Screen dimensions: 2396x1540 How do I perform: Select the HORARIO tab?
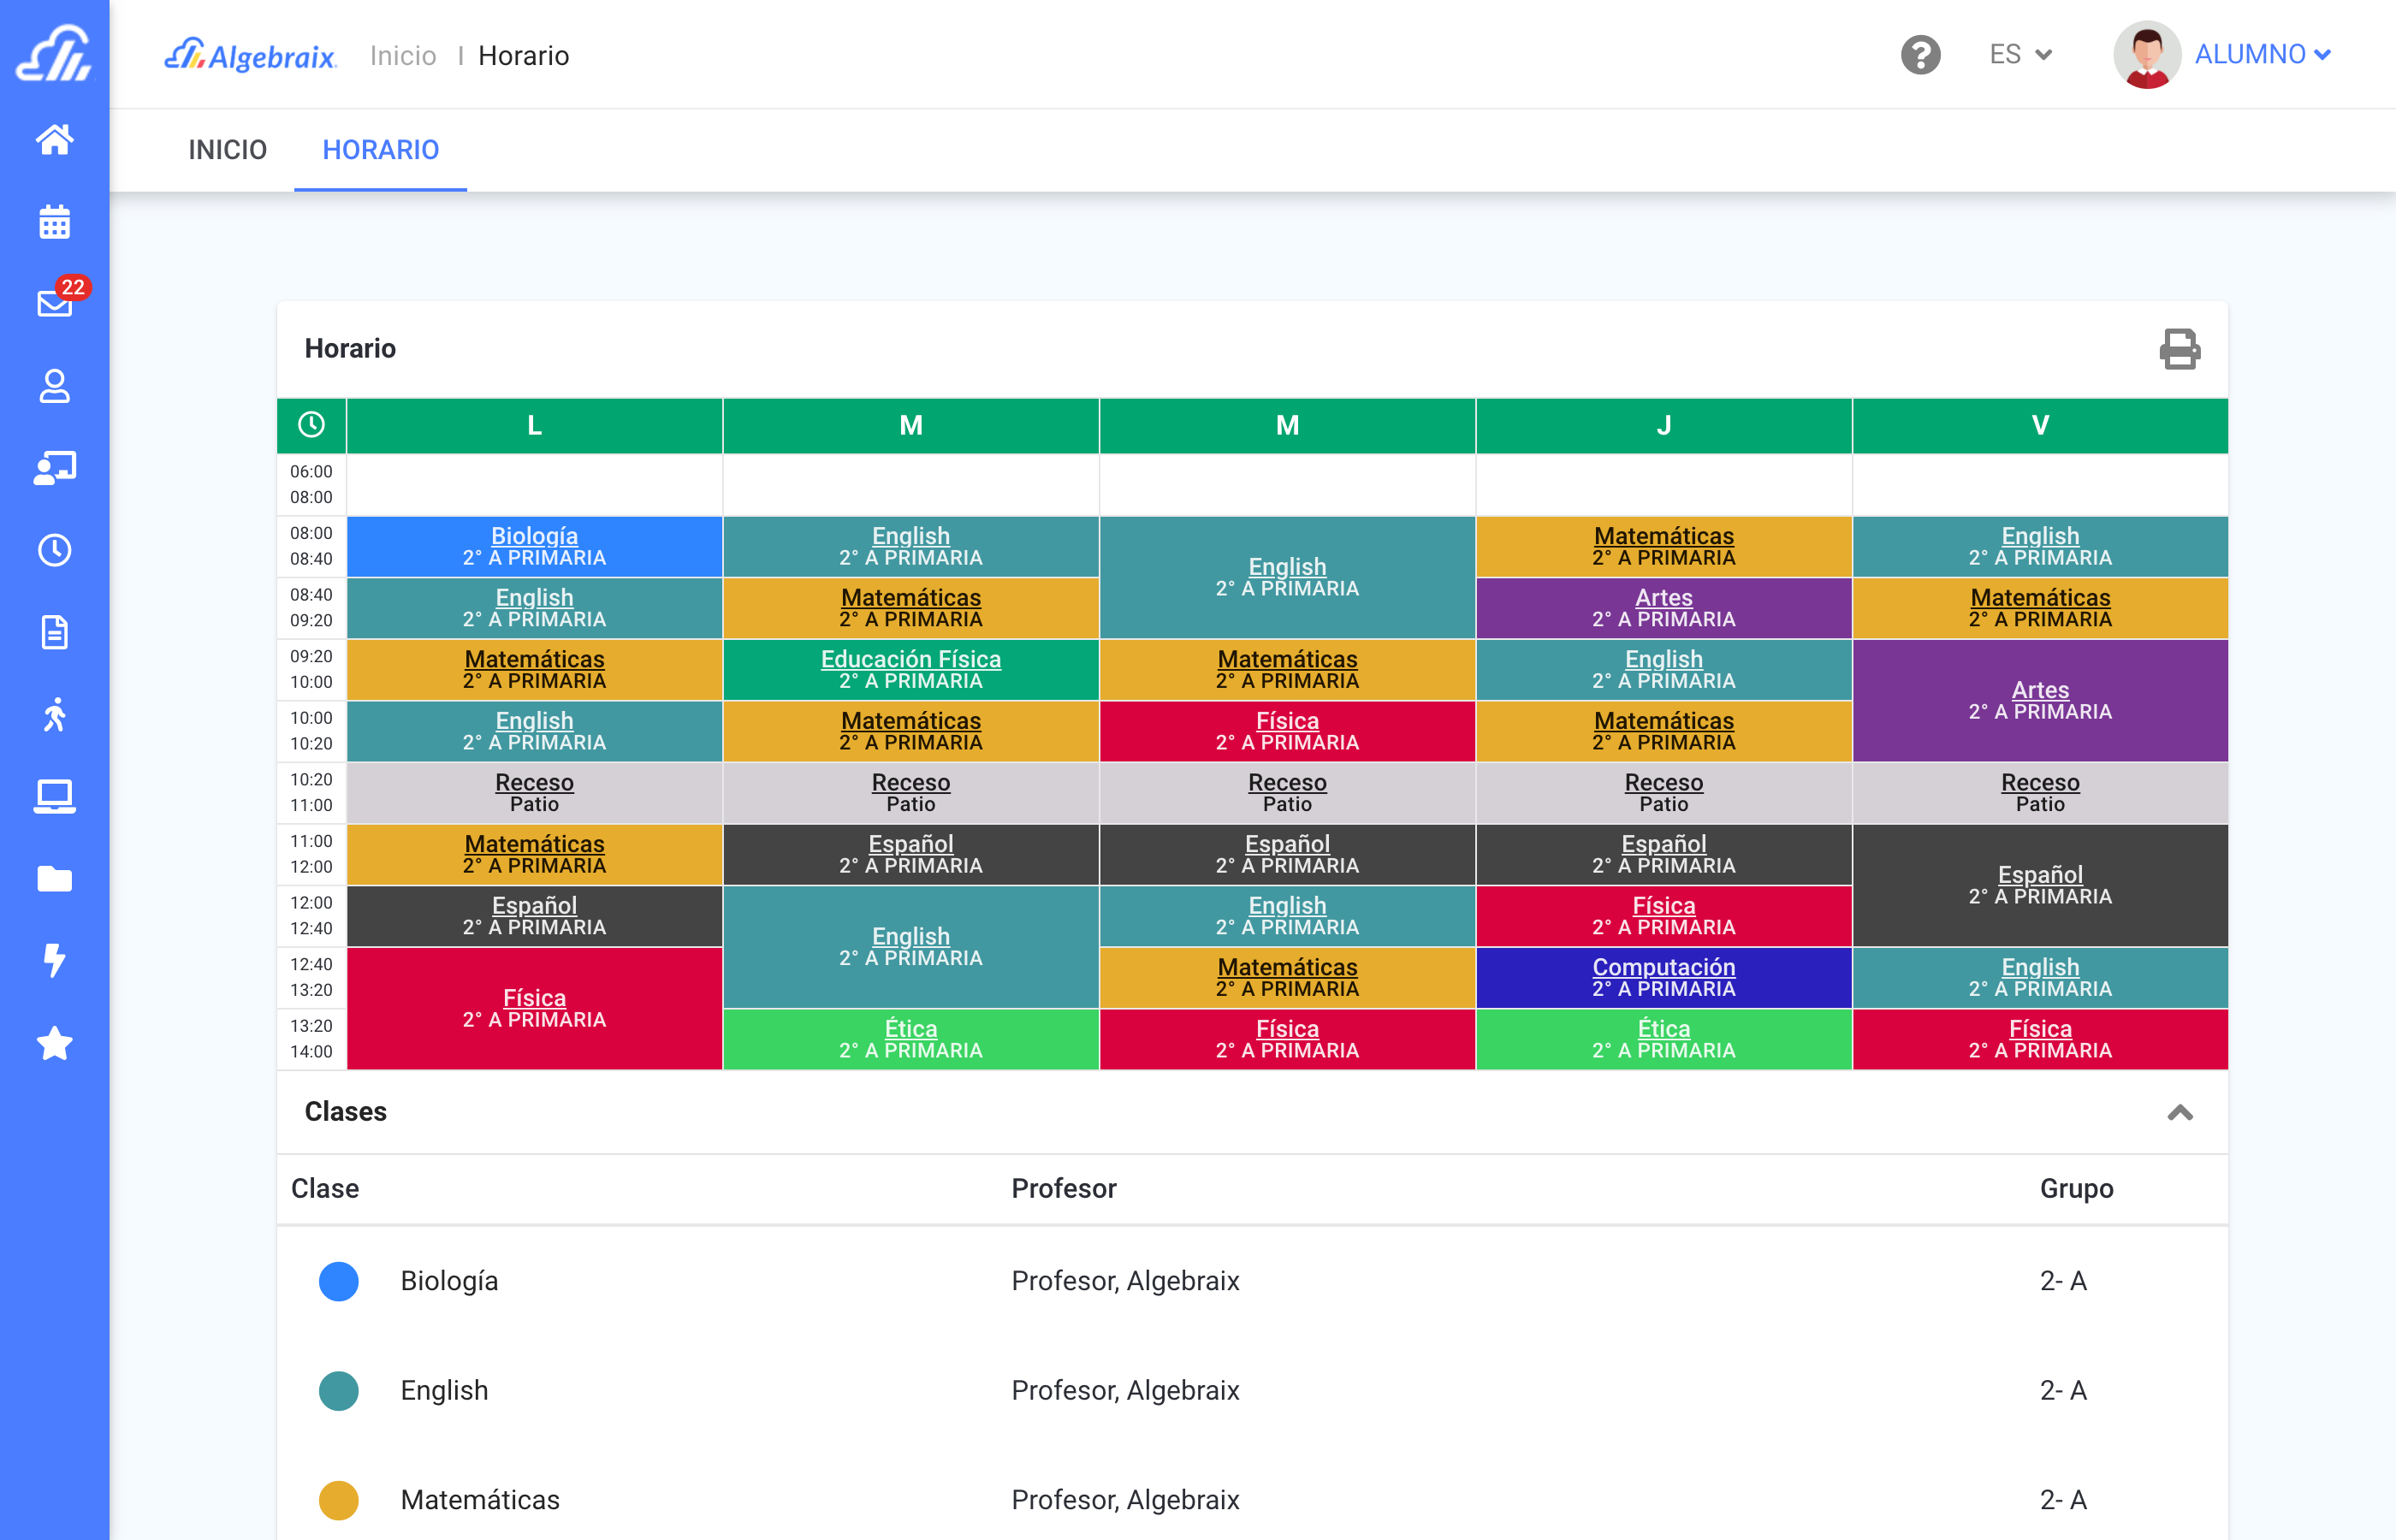point(380,150)
